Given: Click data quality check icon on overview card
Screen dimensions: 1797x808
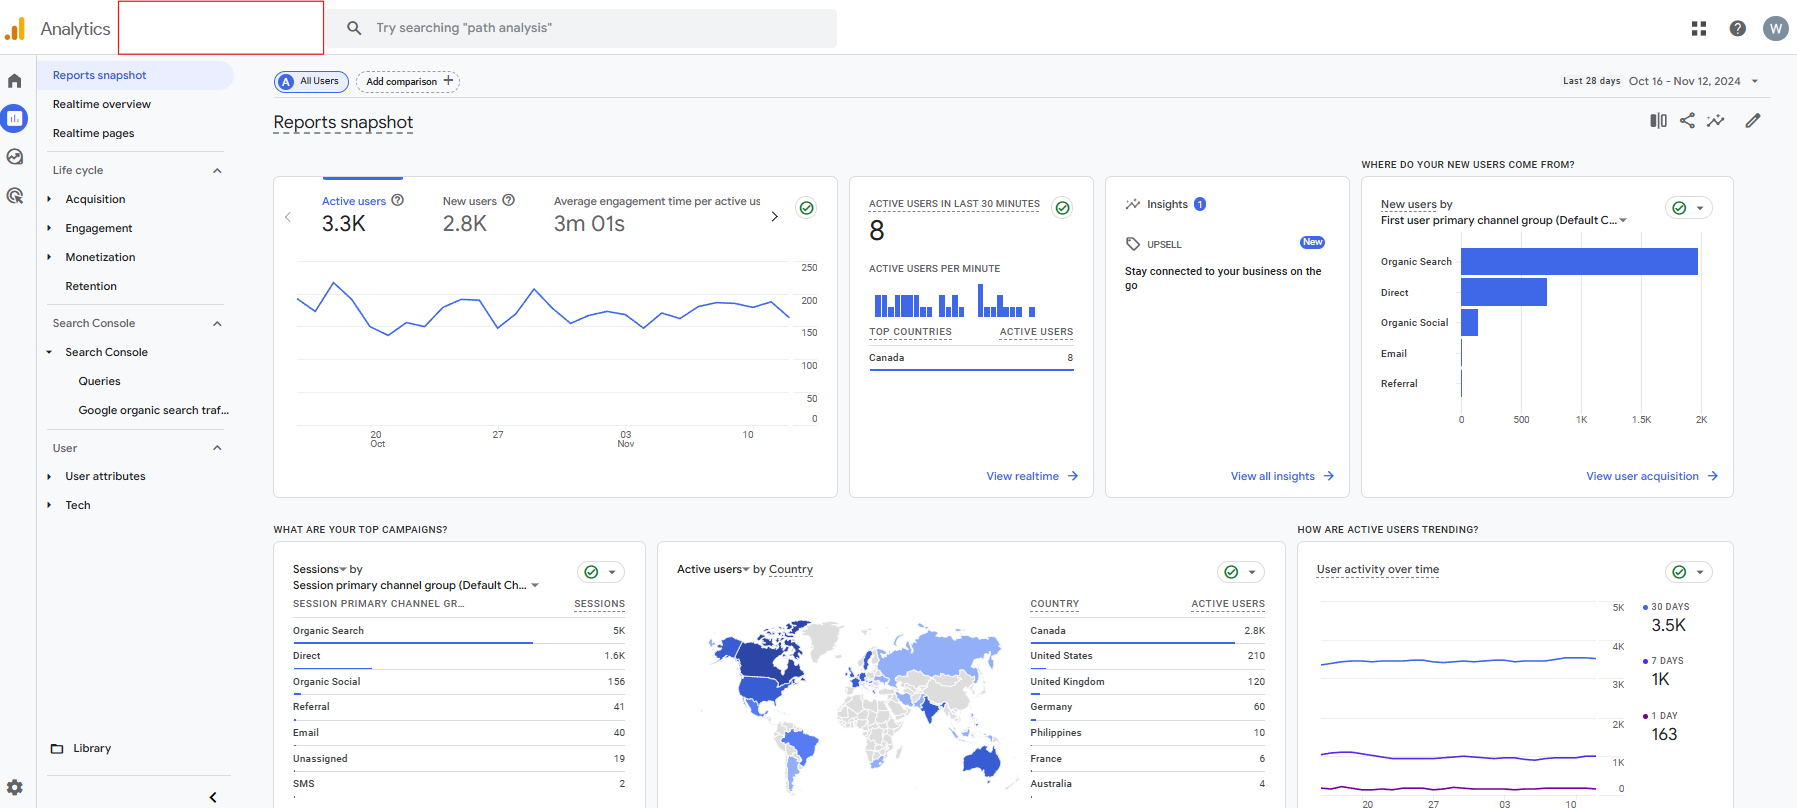Looking at the screenshot, I should 807,208.
